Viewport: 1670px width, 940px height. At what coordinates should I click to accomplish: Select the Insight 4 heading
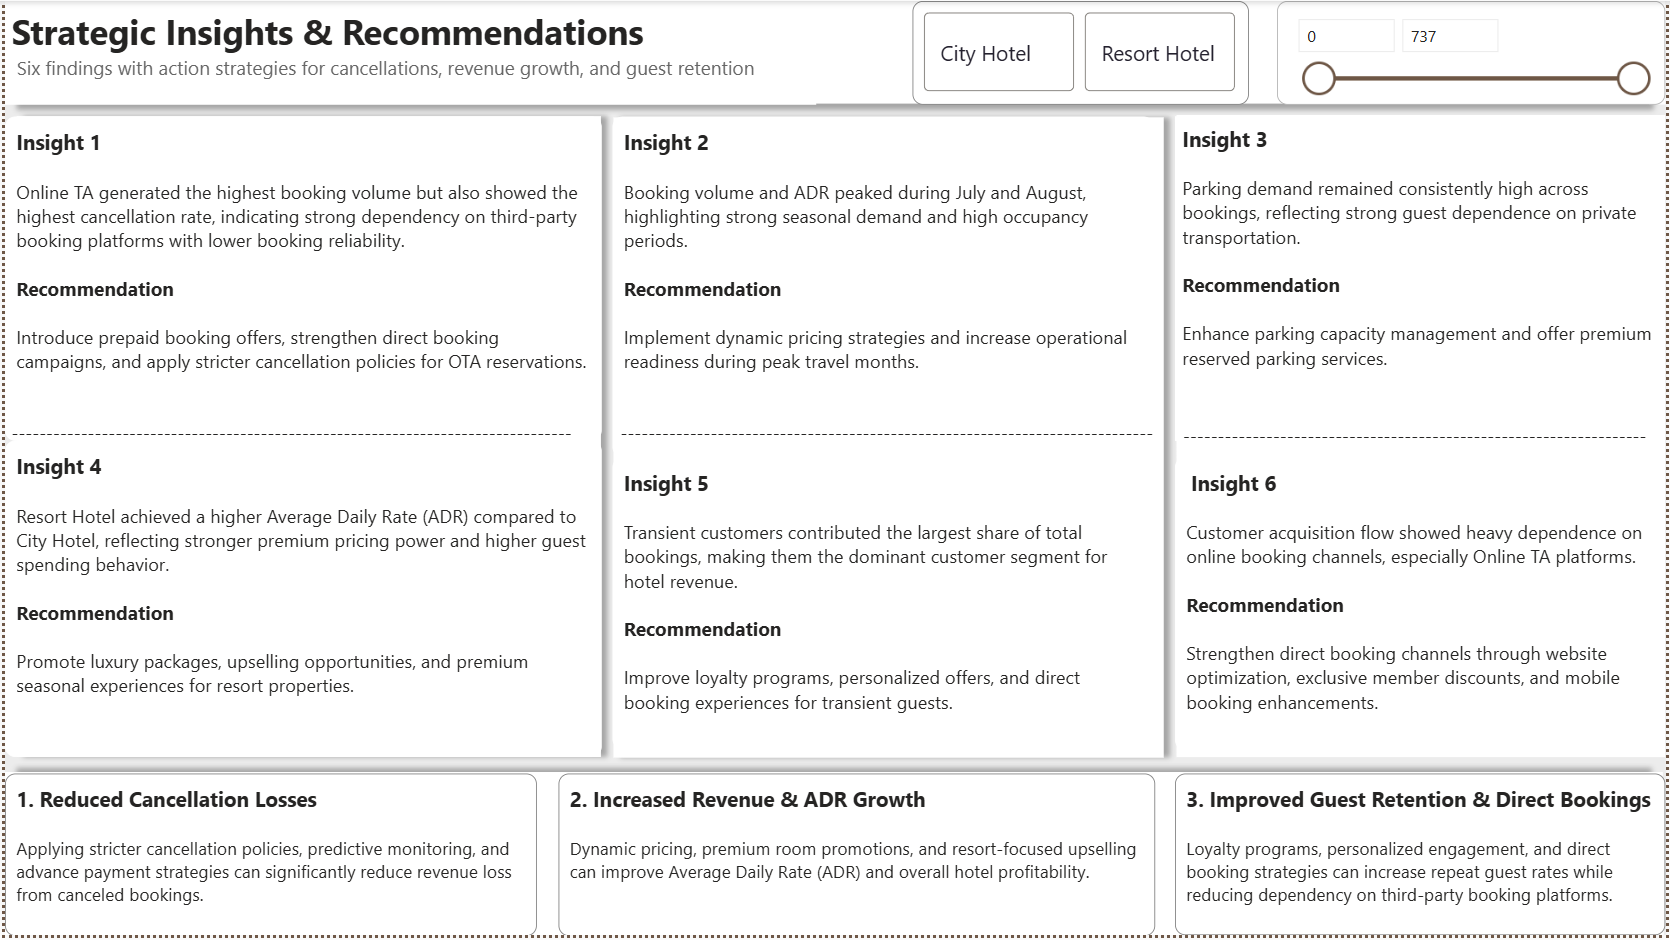tap(58, 467)
